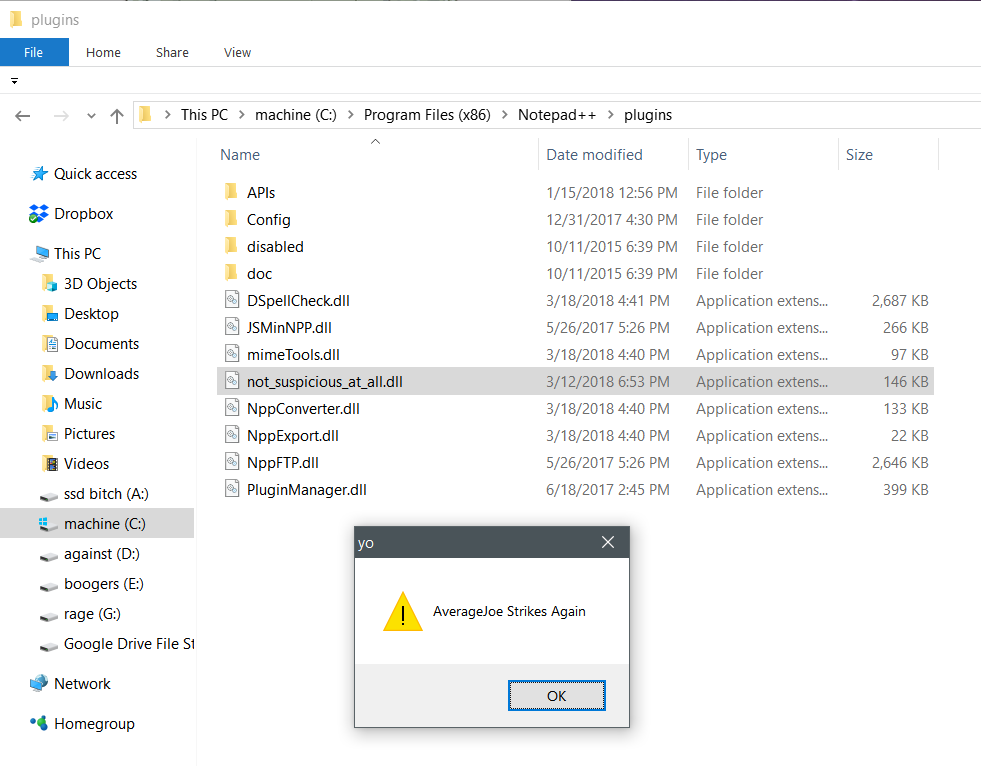Select the rage (G:) drive
This screenshot has width=981, height=766.
coord(92,614)
